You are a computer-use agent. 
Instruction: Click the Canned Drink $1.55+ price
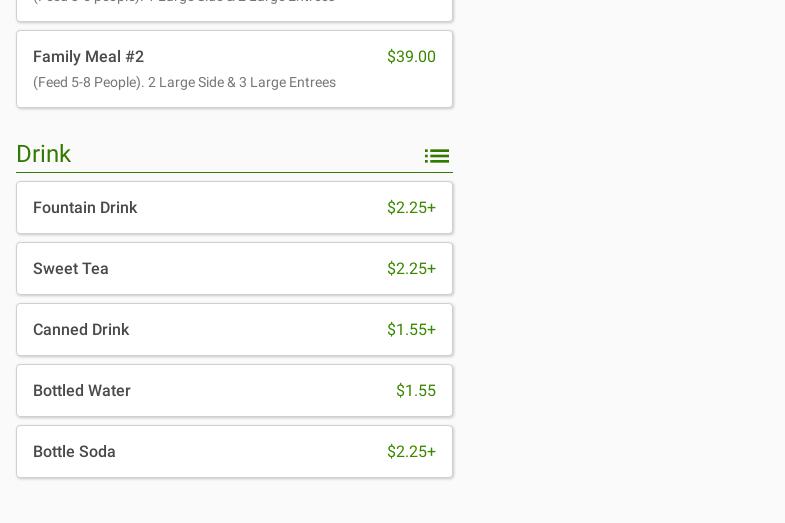click(411, 330)
